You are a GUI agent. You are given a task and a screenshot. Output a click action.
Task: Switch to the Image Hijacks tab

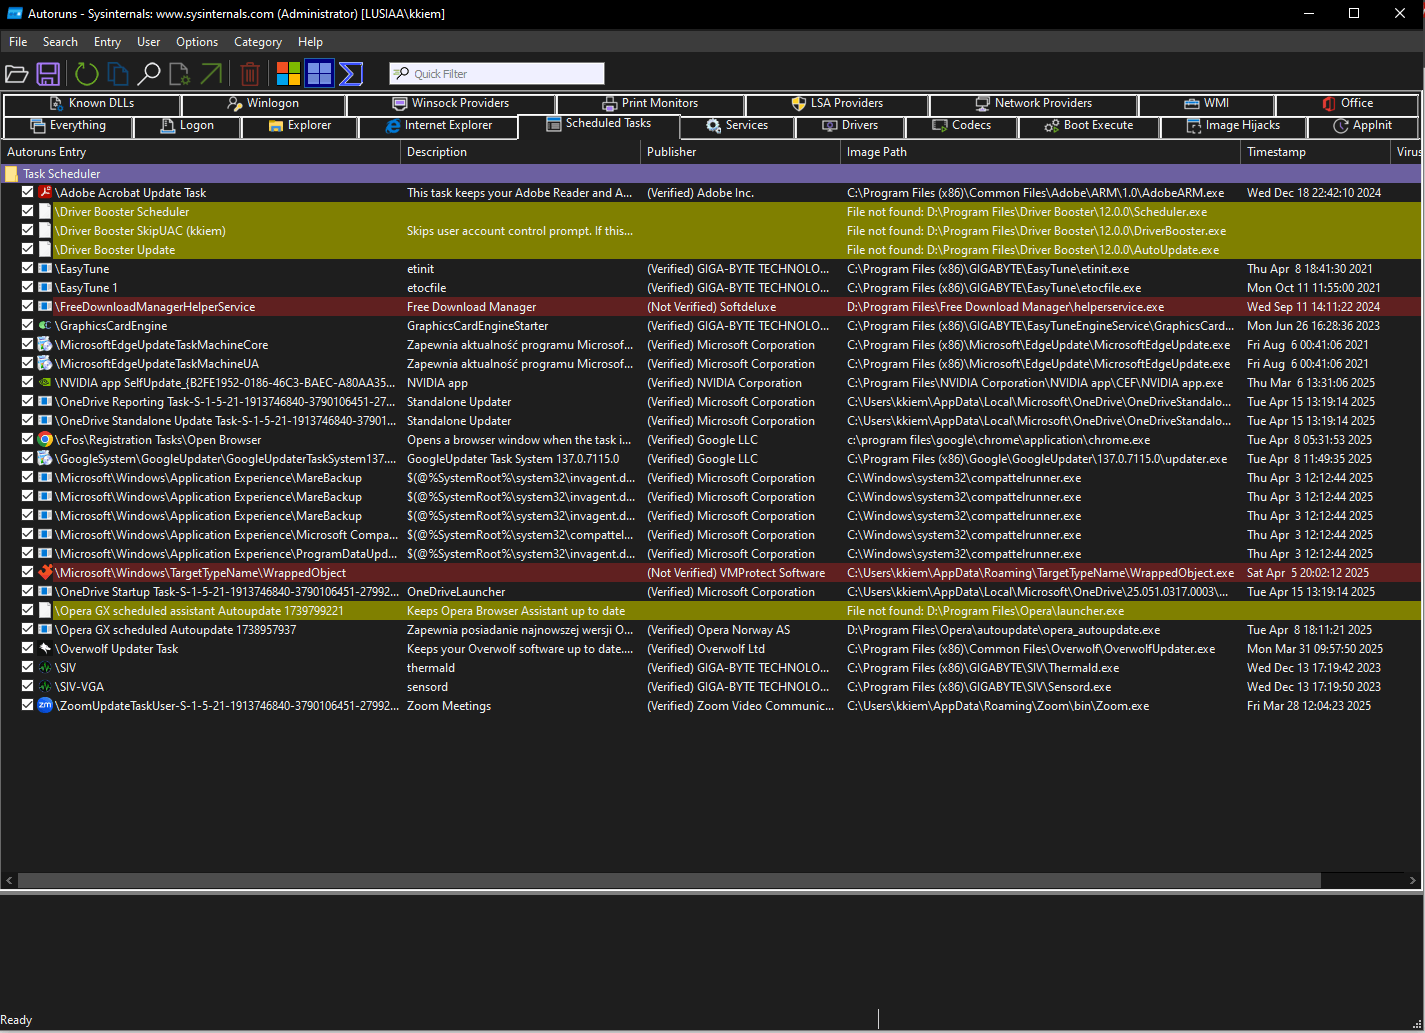coord(1233,126)
